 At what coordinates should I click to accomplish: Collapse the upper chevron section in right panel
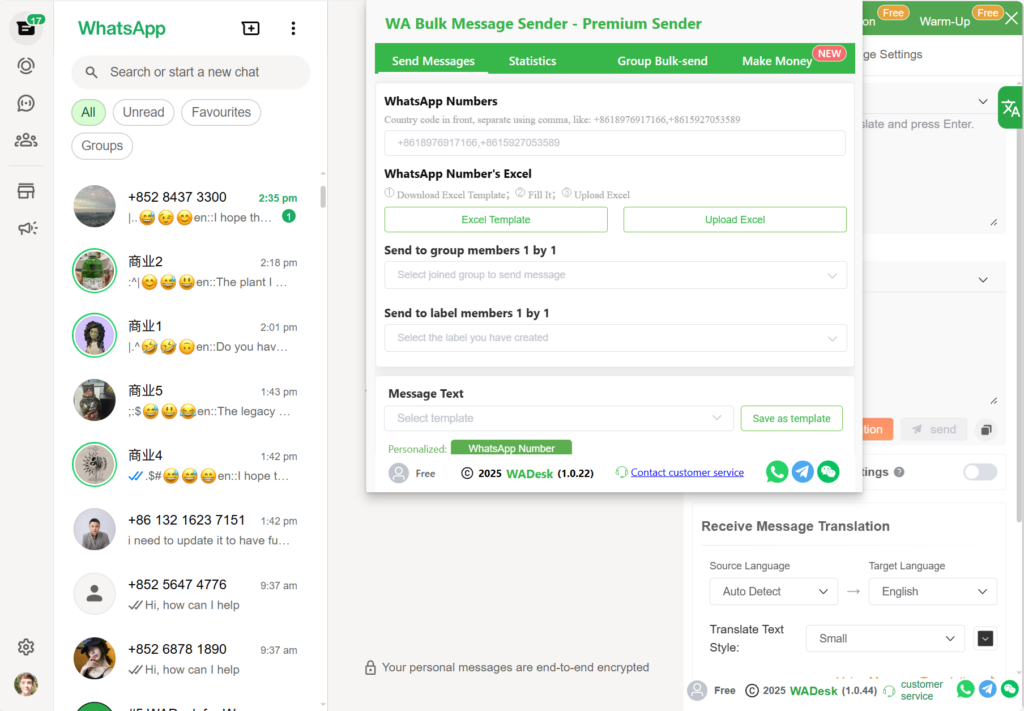pyautogui.click(x=983, y=101)
